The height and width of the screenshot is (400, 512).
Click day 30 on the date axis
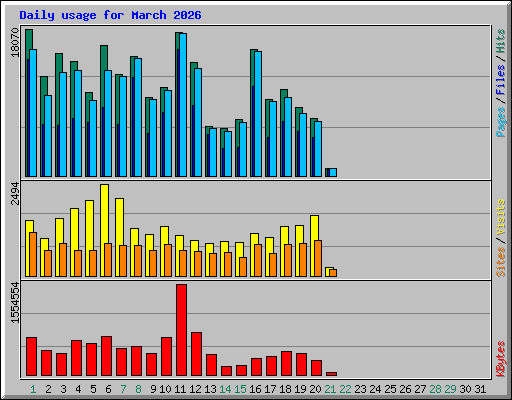(x=465, y=389)
